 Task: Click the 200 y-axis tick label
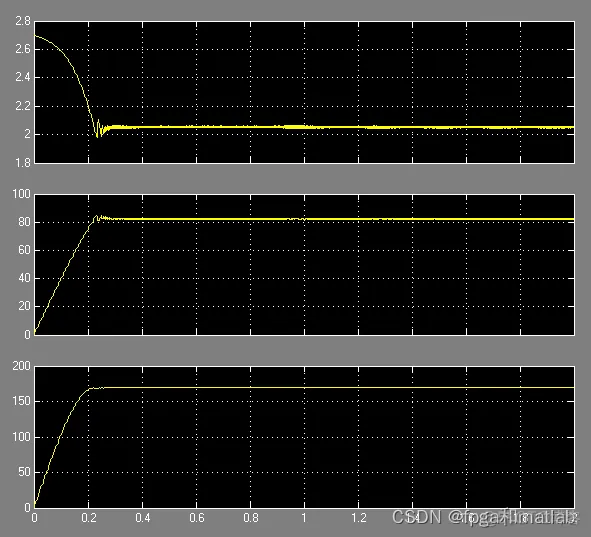(21, 366)
